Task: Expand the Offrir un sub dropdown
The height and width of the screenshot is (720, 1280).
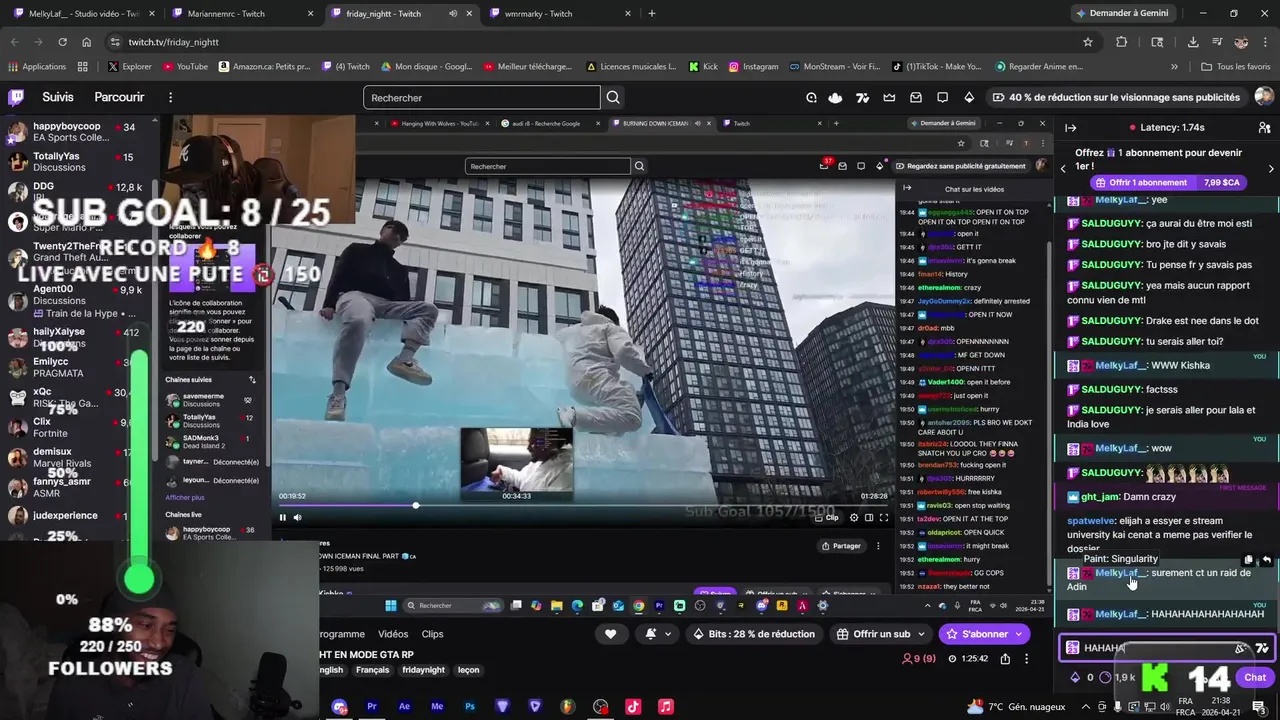Action: 920,634
